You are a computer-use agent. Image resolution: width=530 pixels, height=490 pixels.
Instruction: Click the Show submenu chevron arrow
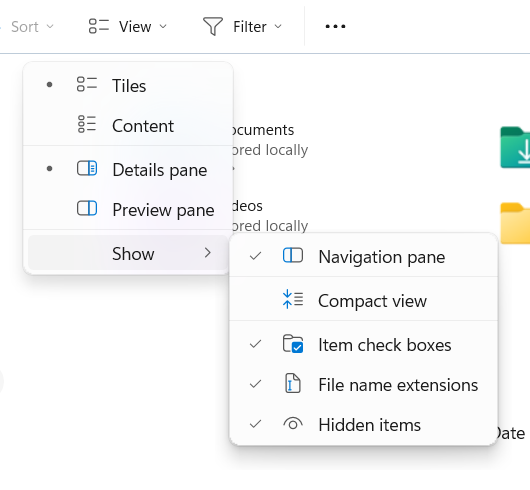click(208, 253)
